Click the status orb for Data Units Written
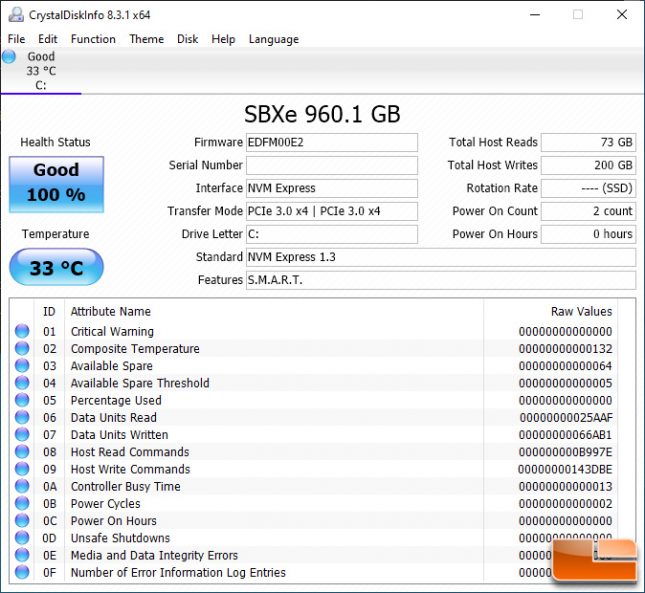The height and width of the screenshot is (593, 645). click(22, 434)
